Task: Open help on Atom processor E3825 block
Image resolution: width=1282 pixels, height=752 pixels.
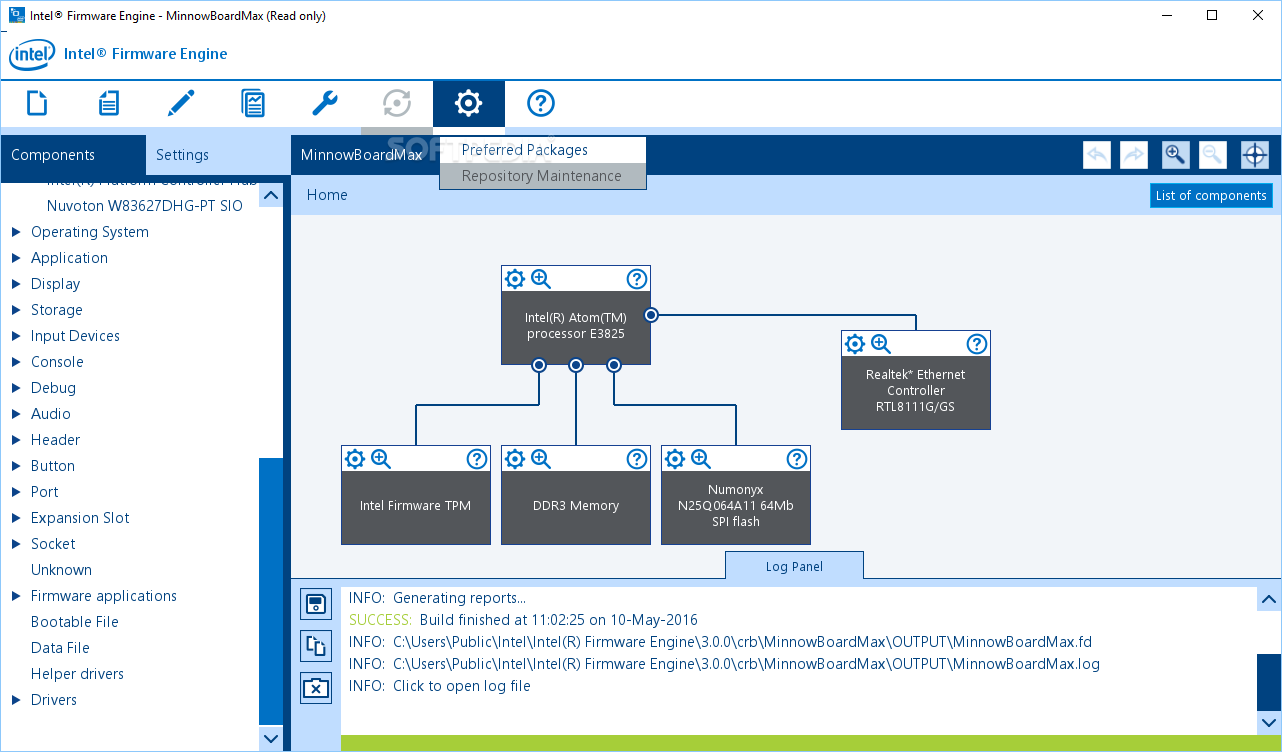Action: [x=637, y=279]
